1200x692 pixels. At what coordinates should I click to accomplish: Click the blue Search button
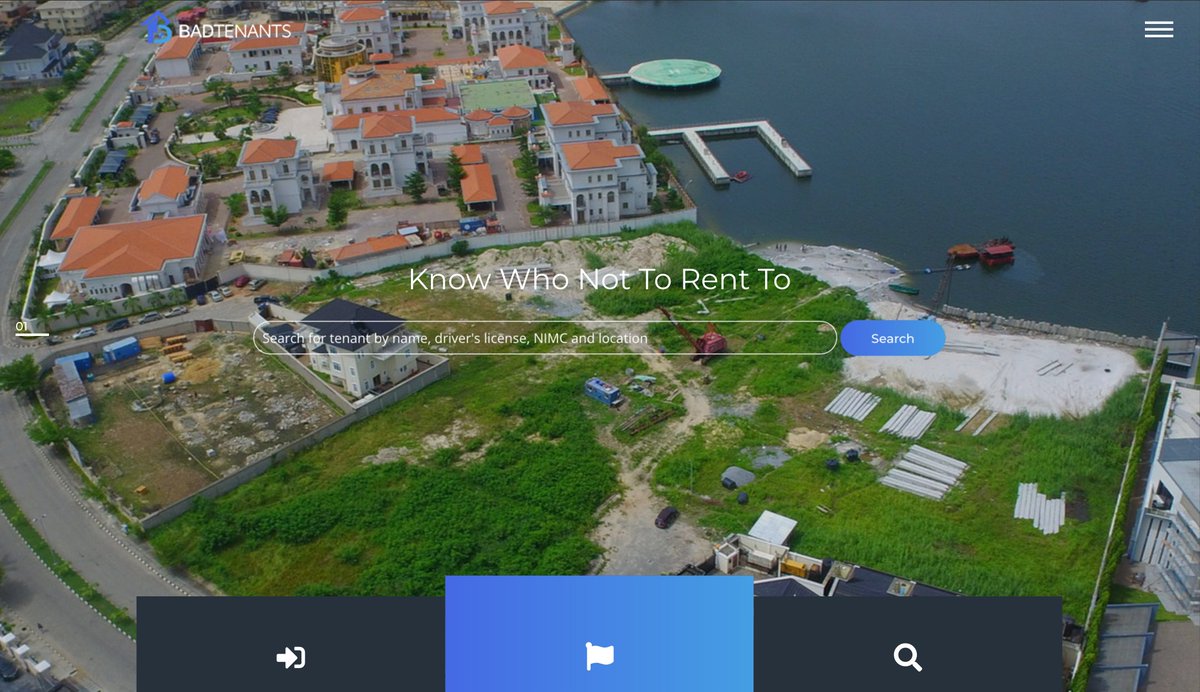892,338
